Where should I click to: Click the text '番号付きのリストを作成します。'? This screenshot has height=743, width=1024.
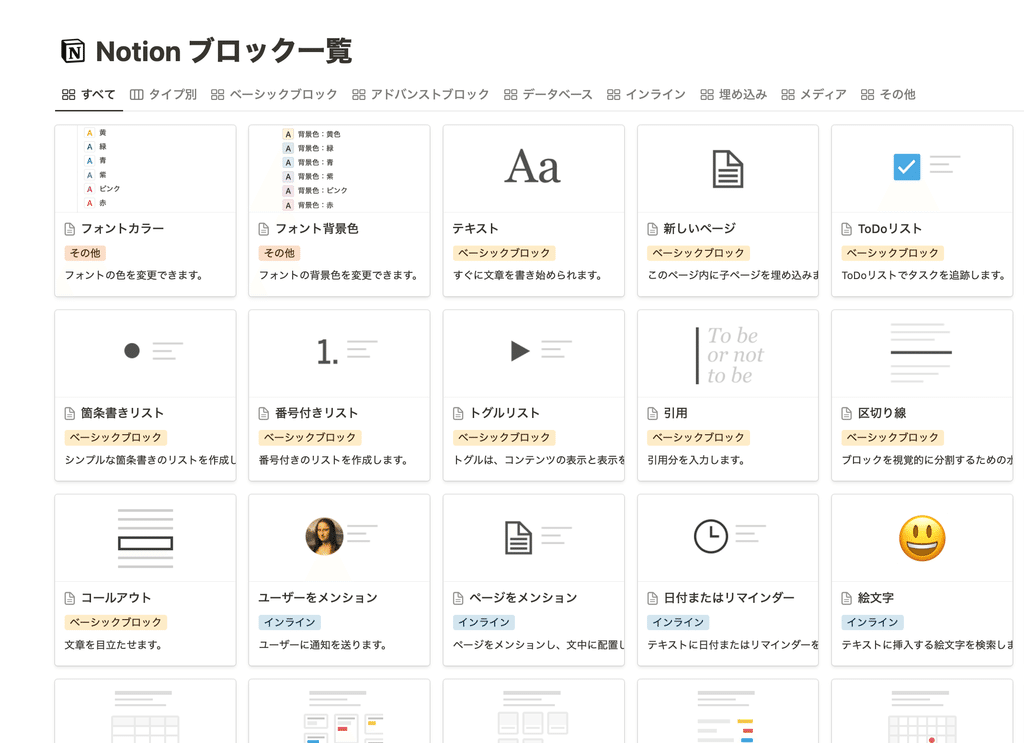point(334,460)
